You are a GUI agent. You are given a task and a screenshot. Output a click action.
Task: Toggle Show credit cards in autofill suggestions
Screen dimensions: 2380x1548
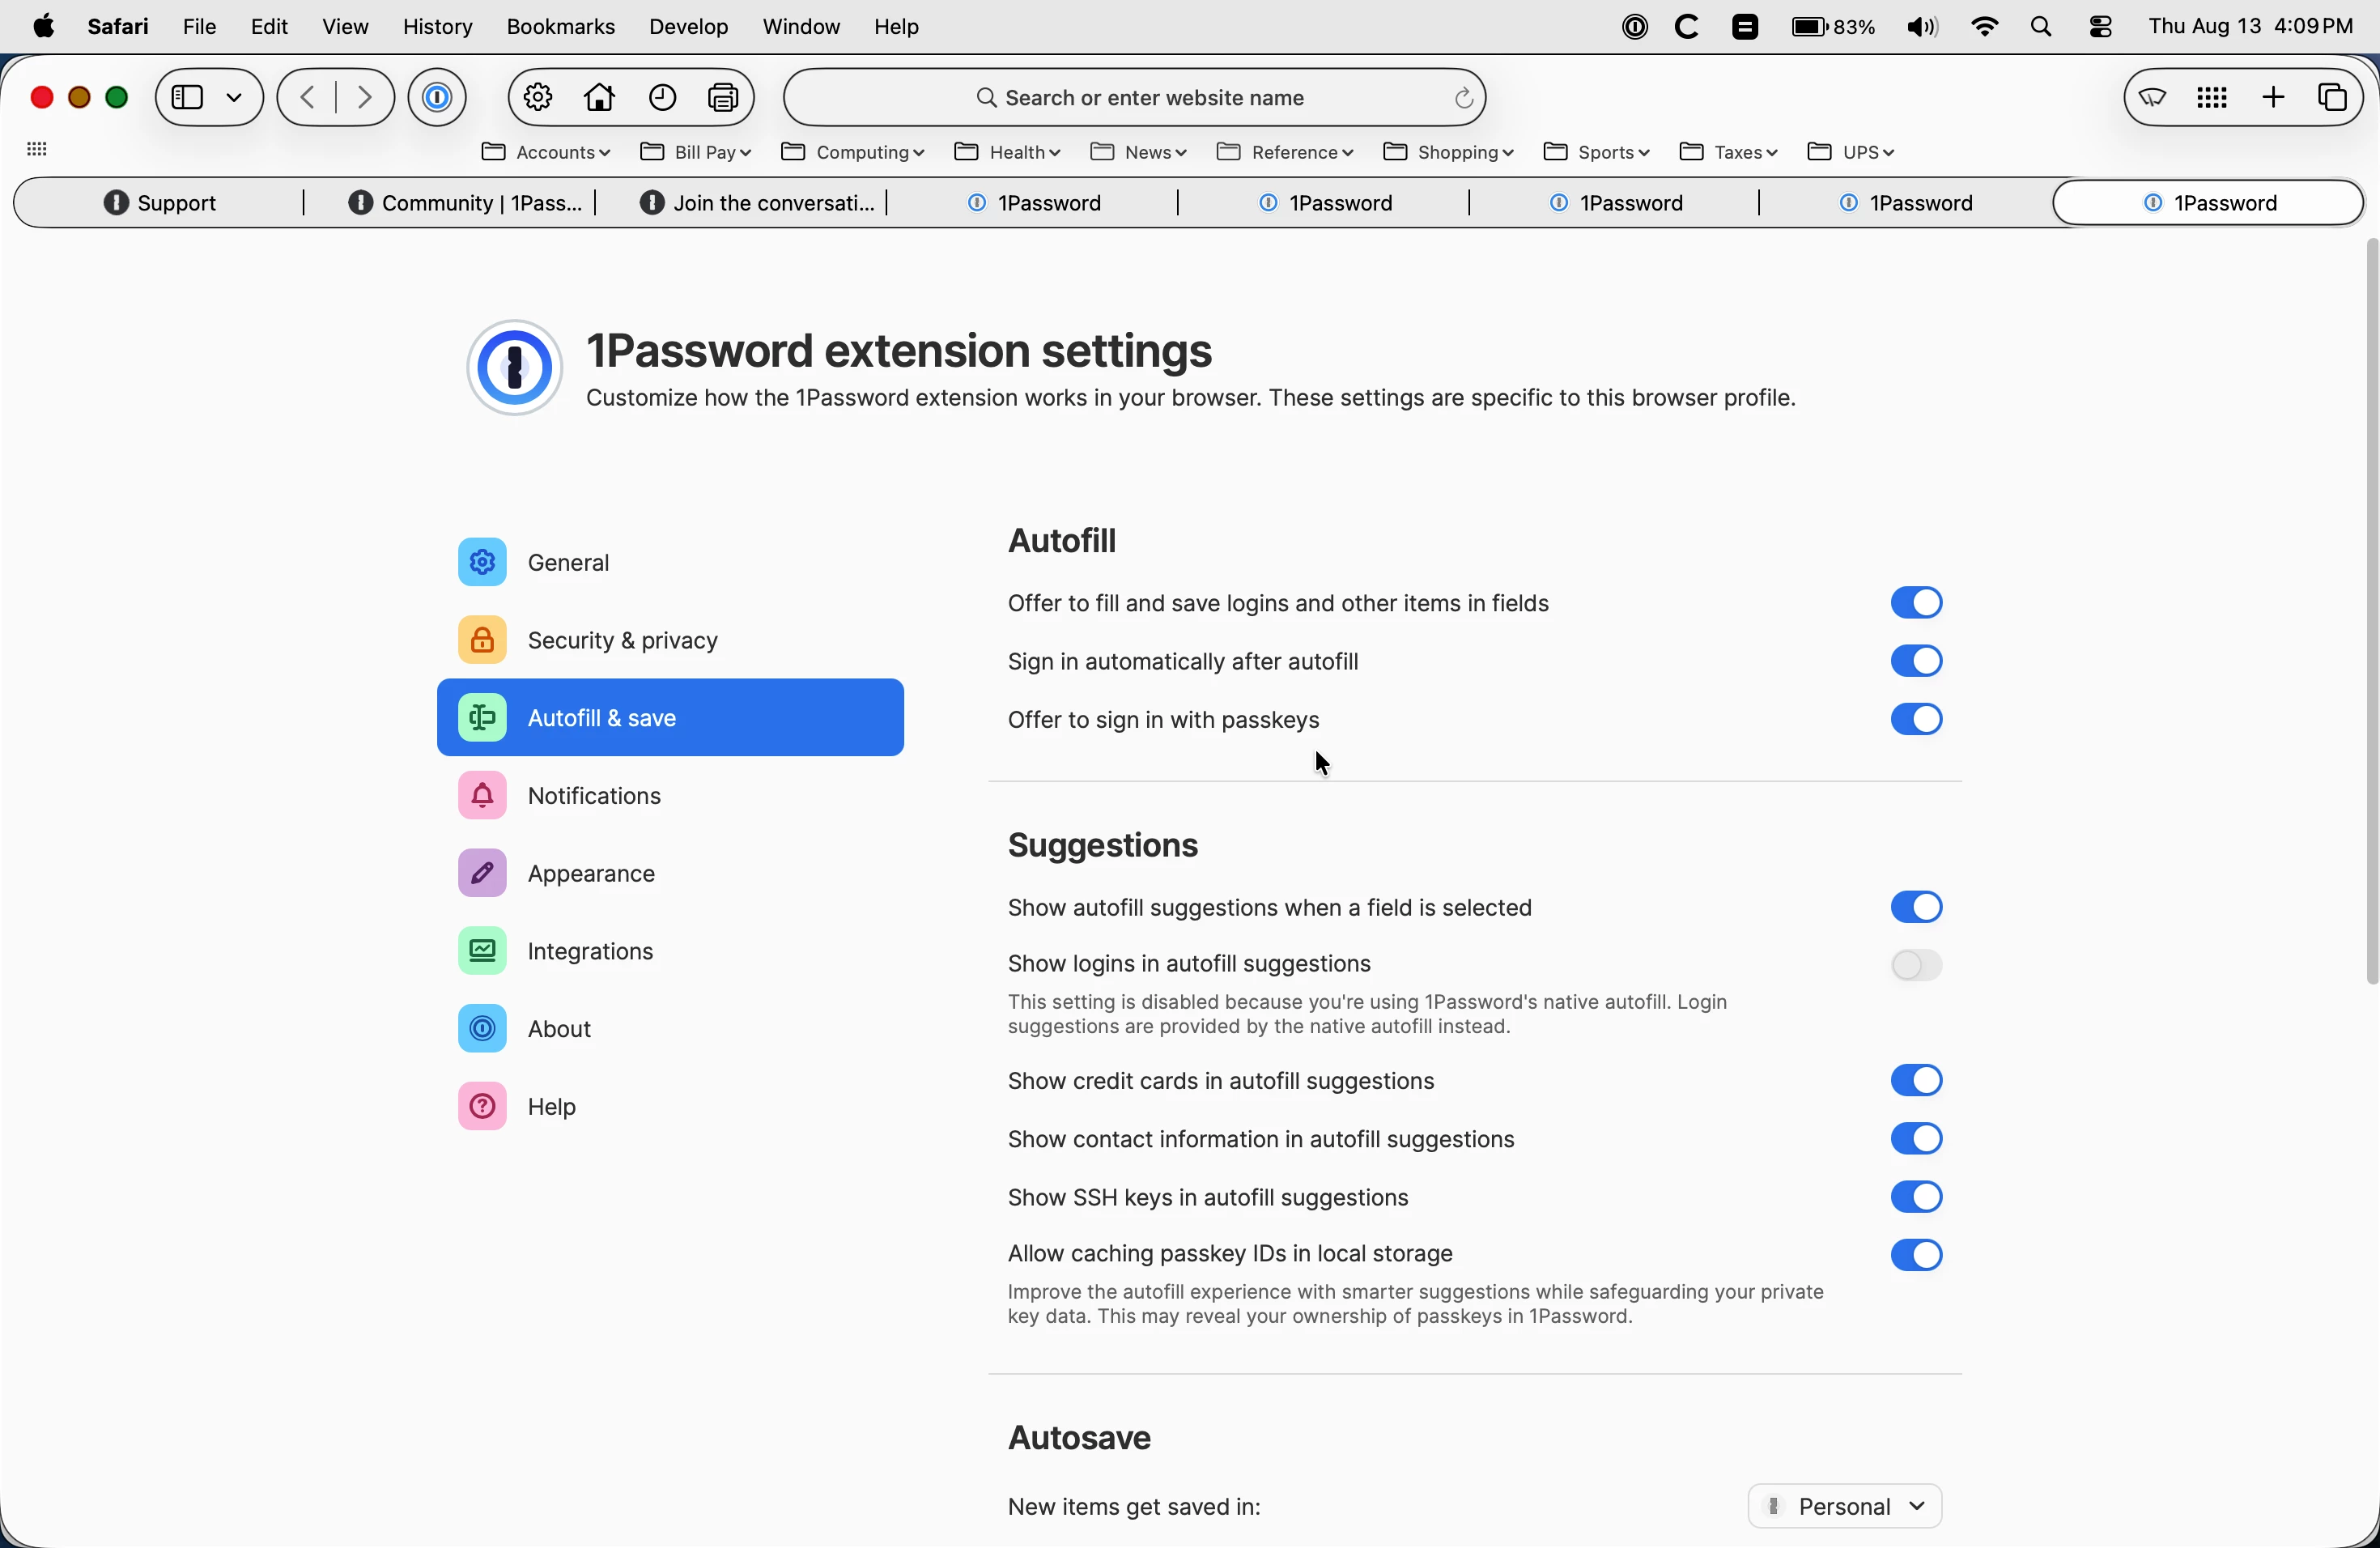coord(1916,1081)
